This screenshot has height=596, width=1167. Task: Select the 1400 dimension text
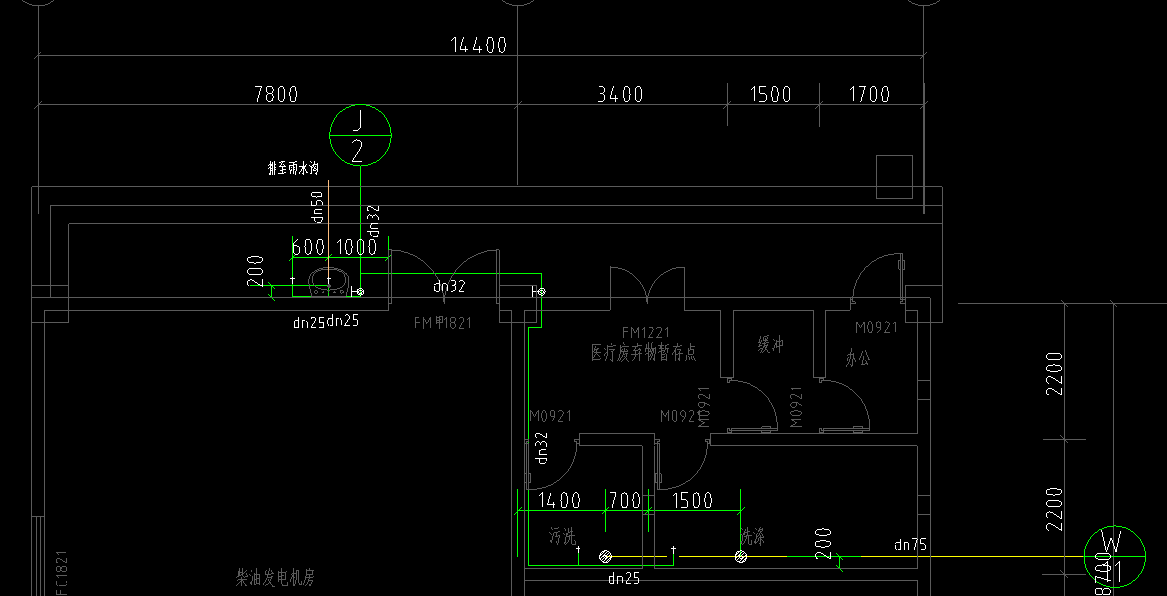[x=558, y=501]
